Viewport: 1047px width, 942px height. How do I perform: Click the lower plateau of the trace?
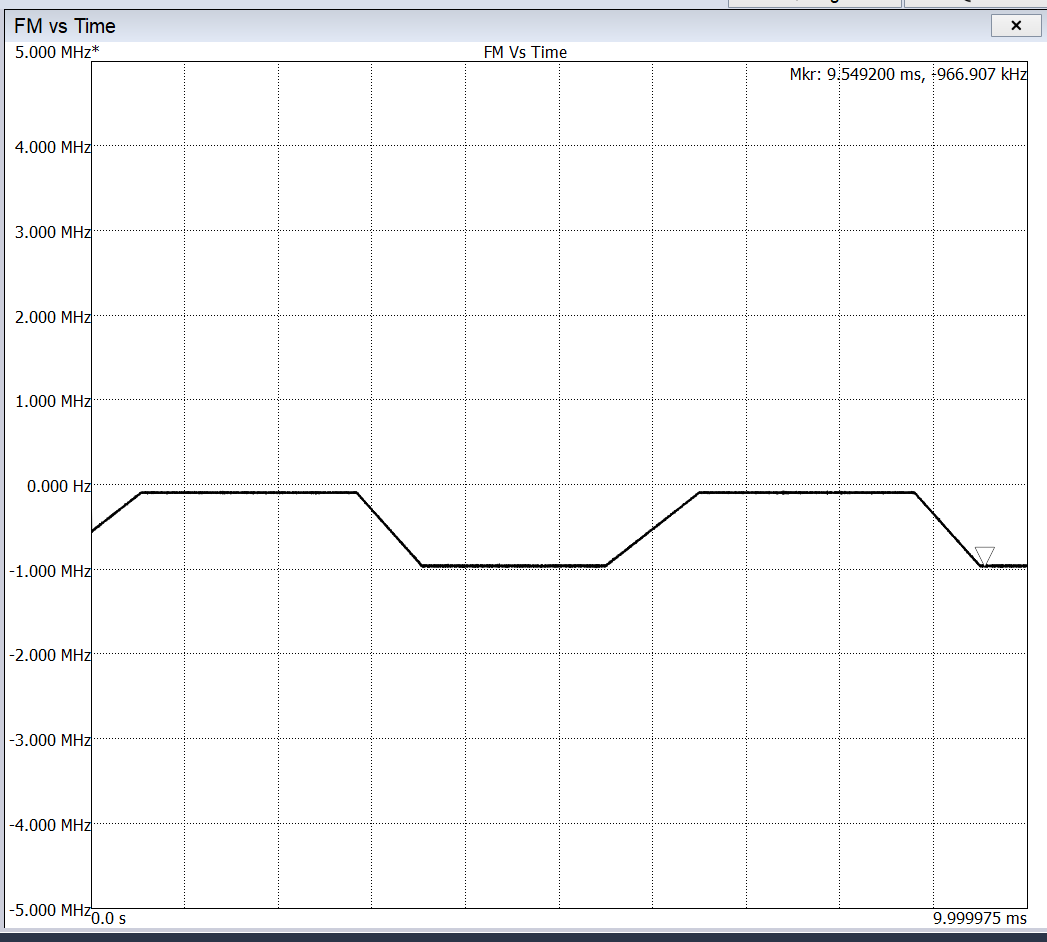513,565
